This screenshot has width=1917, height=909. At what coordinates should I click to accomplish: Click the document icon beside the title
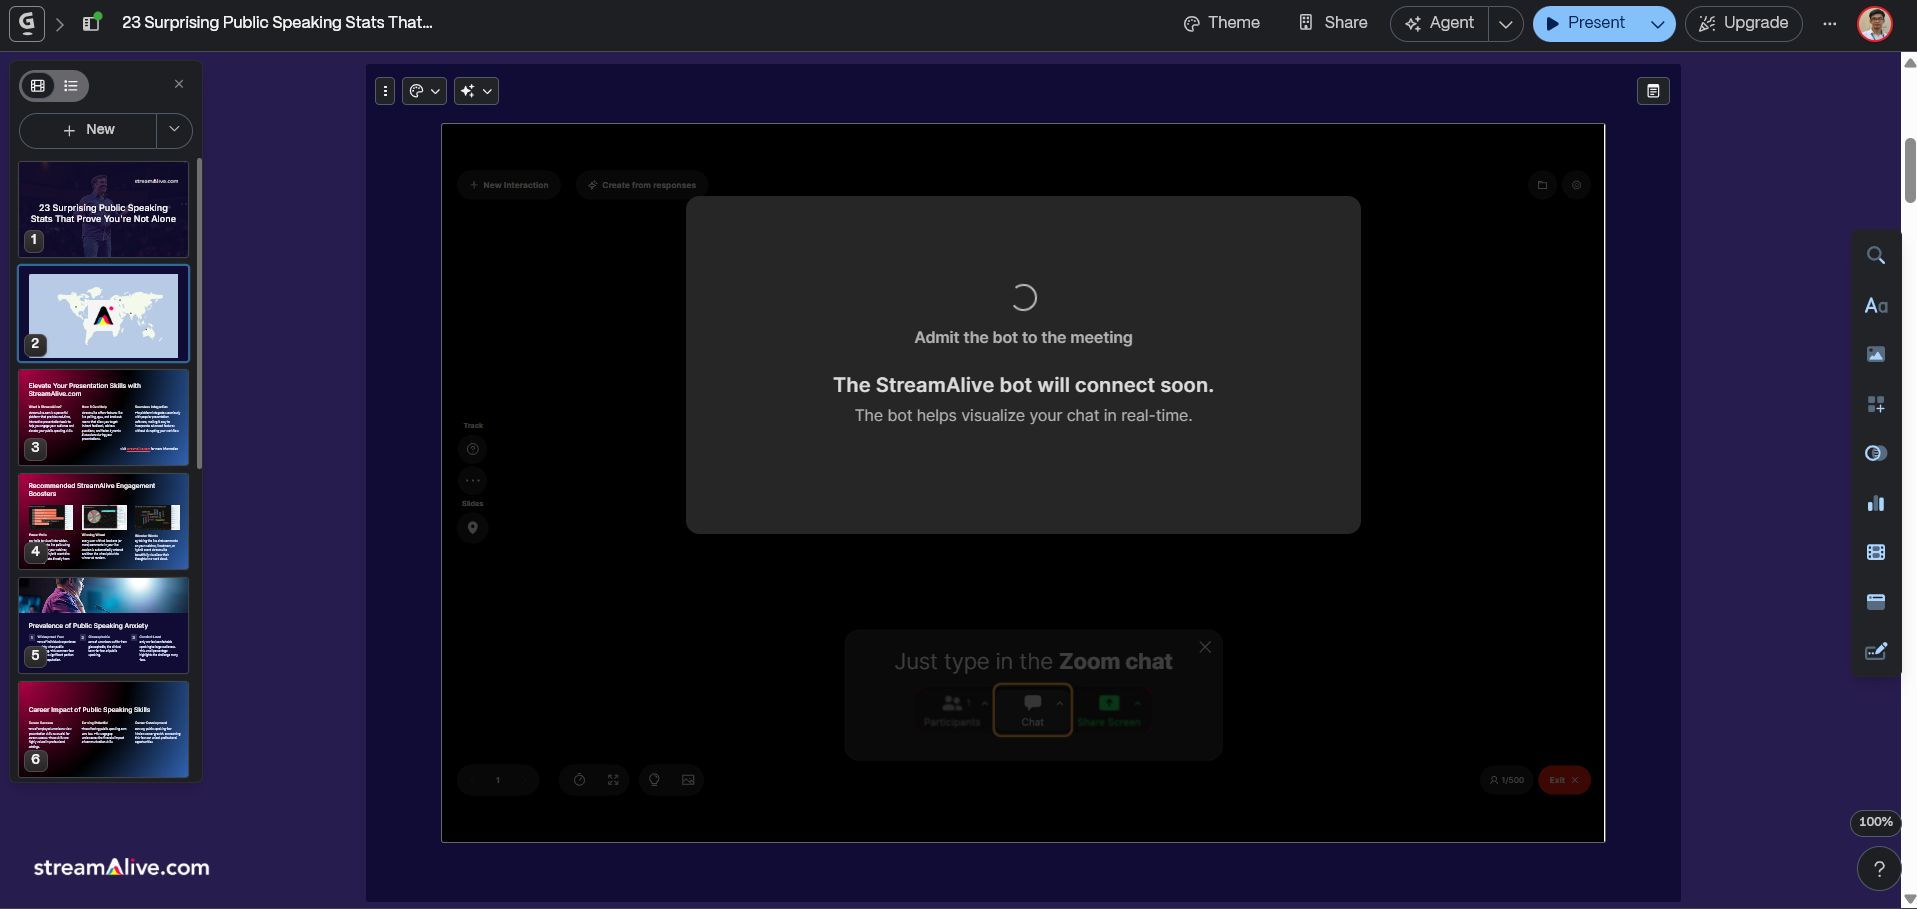click(x=92, y=22)
